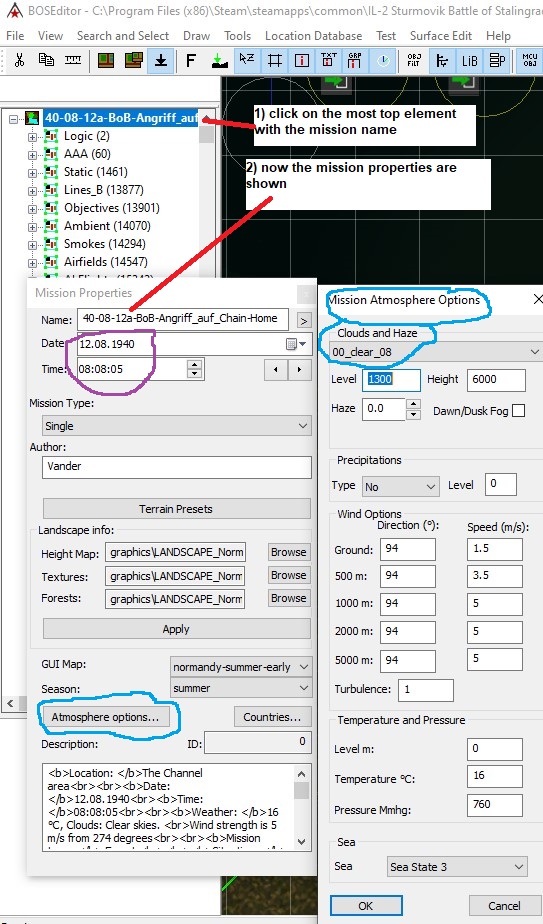Click the Description box scrollbar
This screenshot has height=924, width=543.
tap(301, 807)
